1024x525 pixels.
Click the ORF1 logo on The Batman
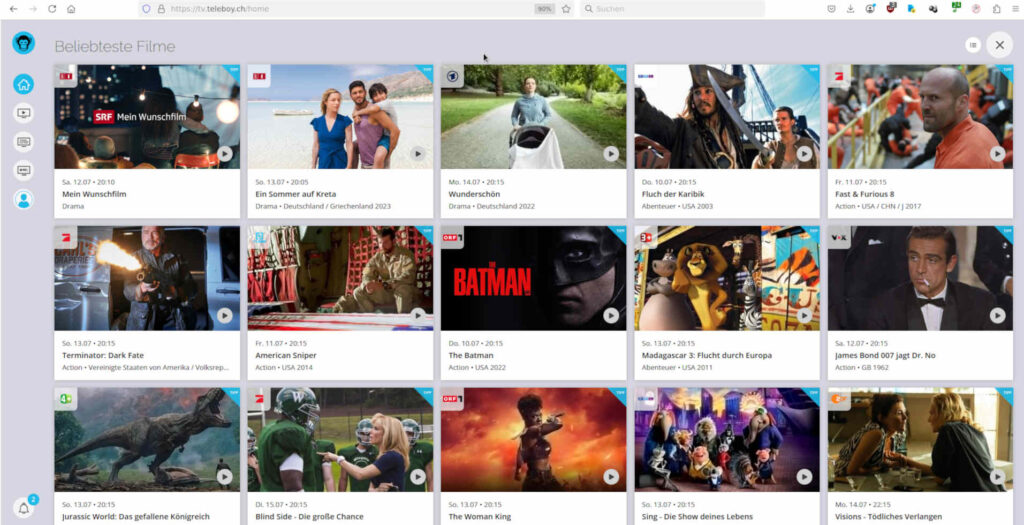tap(452, 237)
